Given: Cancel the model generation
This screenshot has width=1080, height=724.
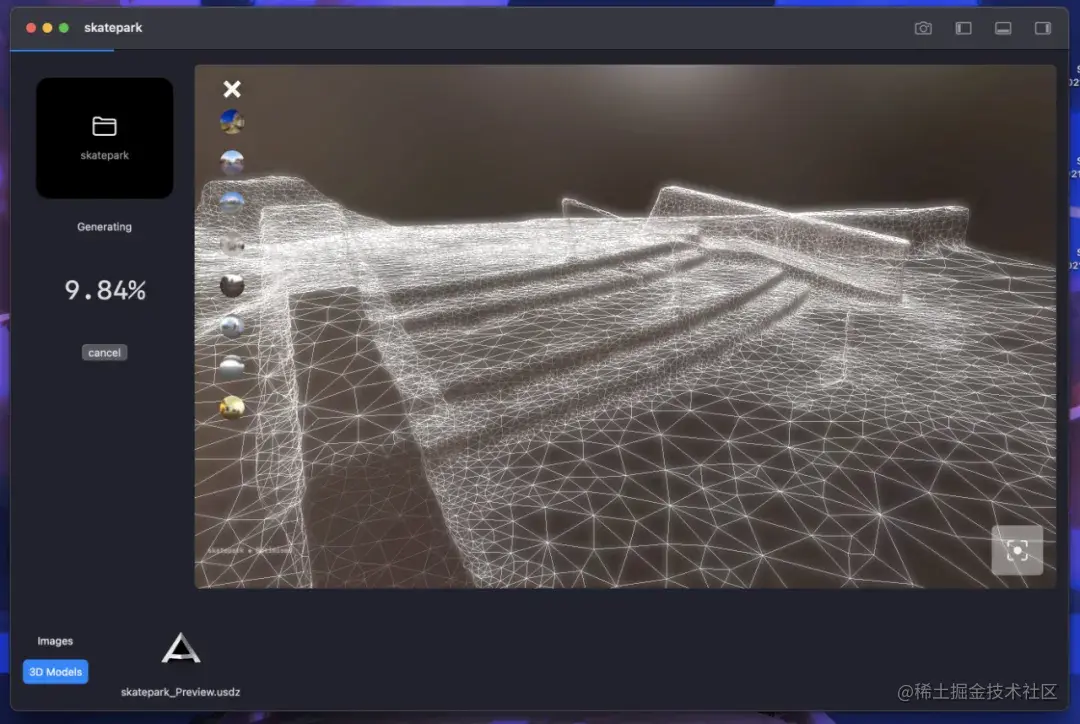Looking at the screenshot, I should click(104, 352).
